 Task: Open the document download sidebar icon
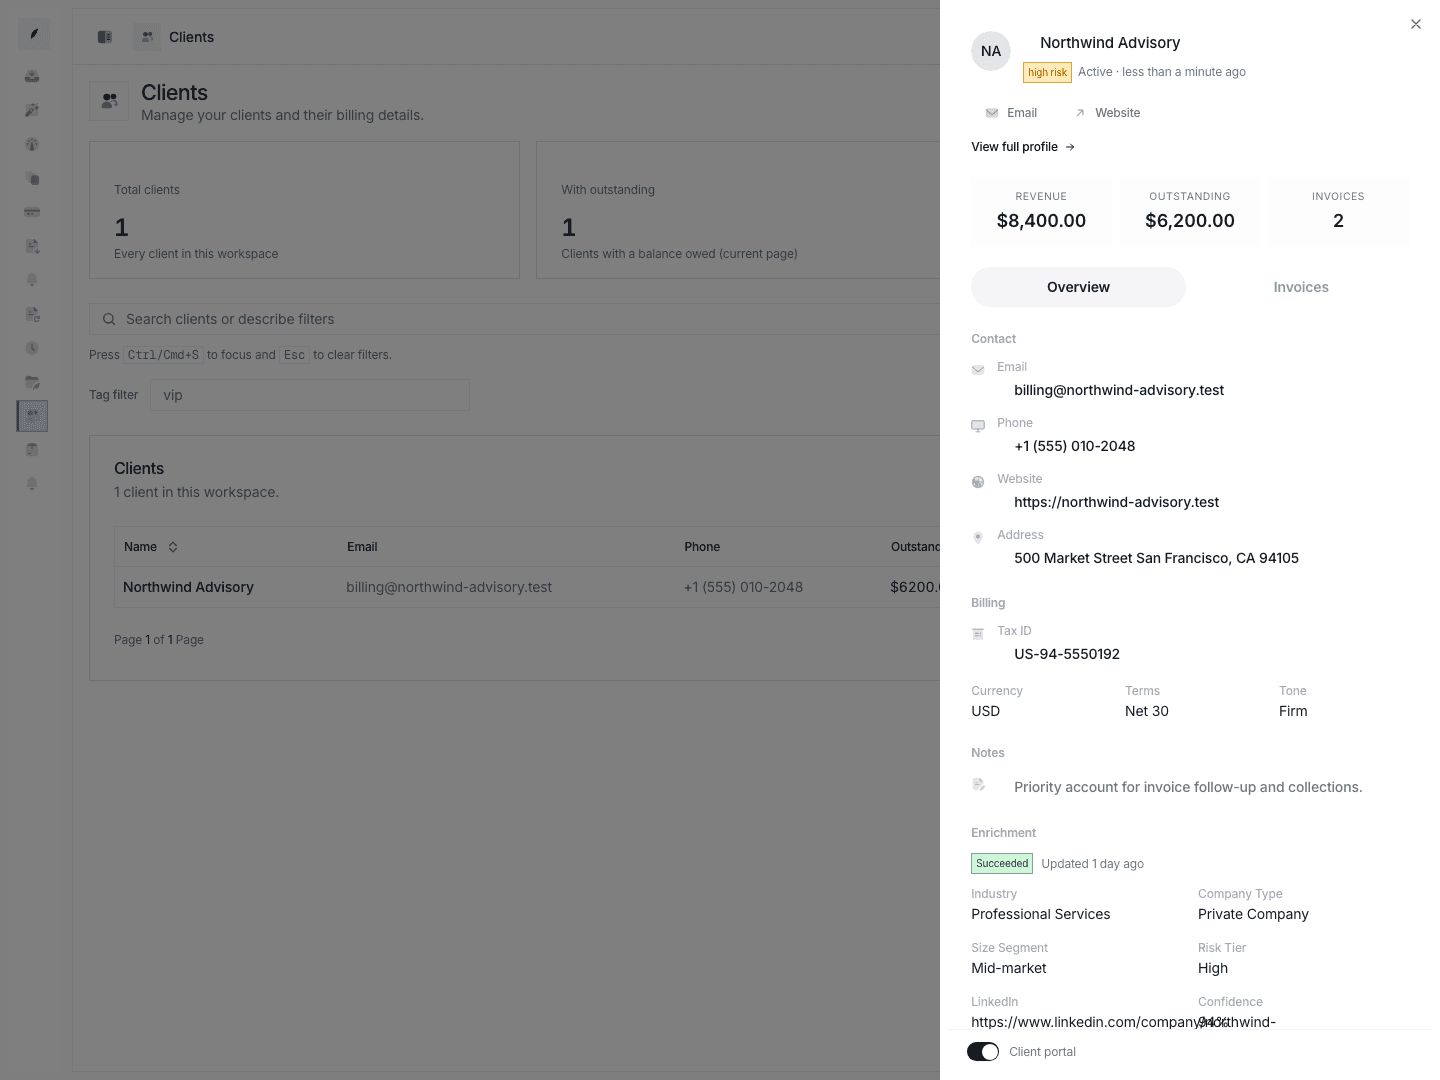click(x=32, y=246)
